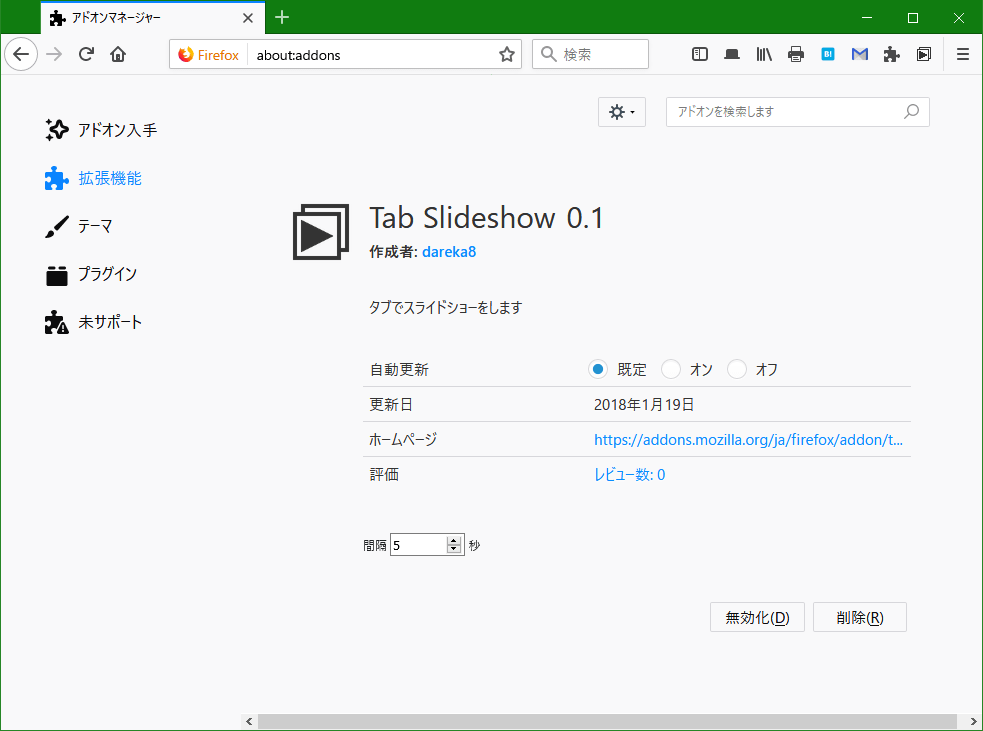
Task: Go back using the back arrow button
Action: pyautogui.click(x=21, y=55)
